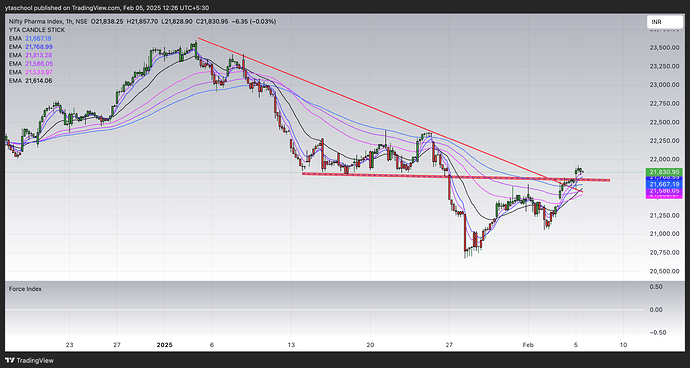The image size is (690, 368).
Task: Click the 21,000.00 price axis label
Action: [664, 234]
